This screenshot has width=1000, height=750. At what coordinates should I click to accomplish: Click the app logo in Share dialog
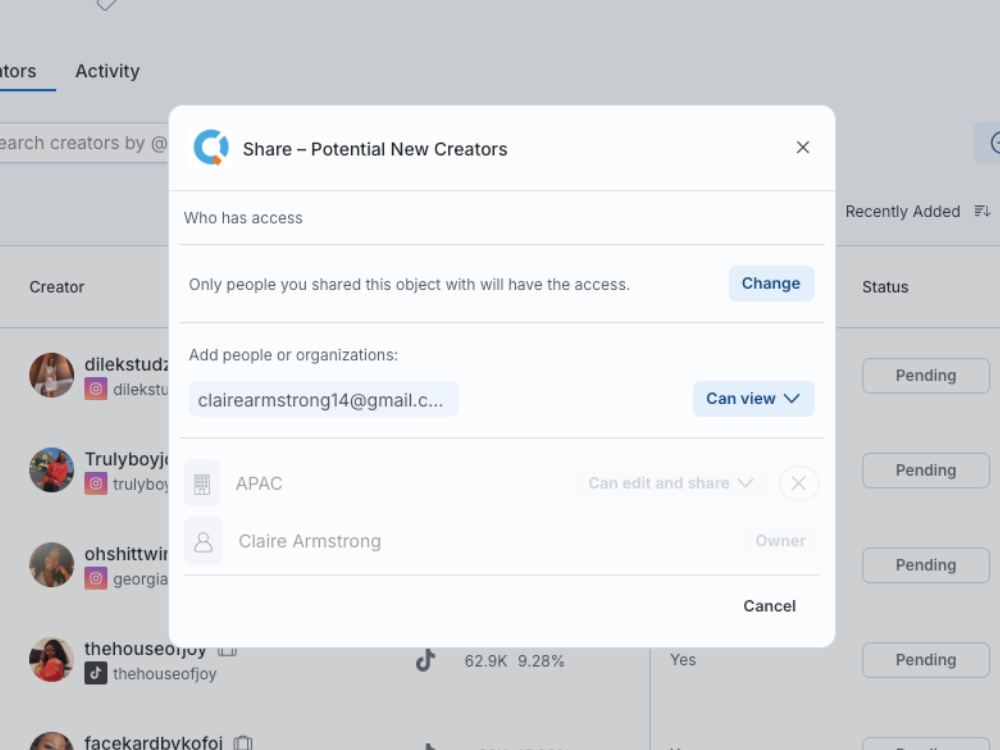211,148
